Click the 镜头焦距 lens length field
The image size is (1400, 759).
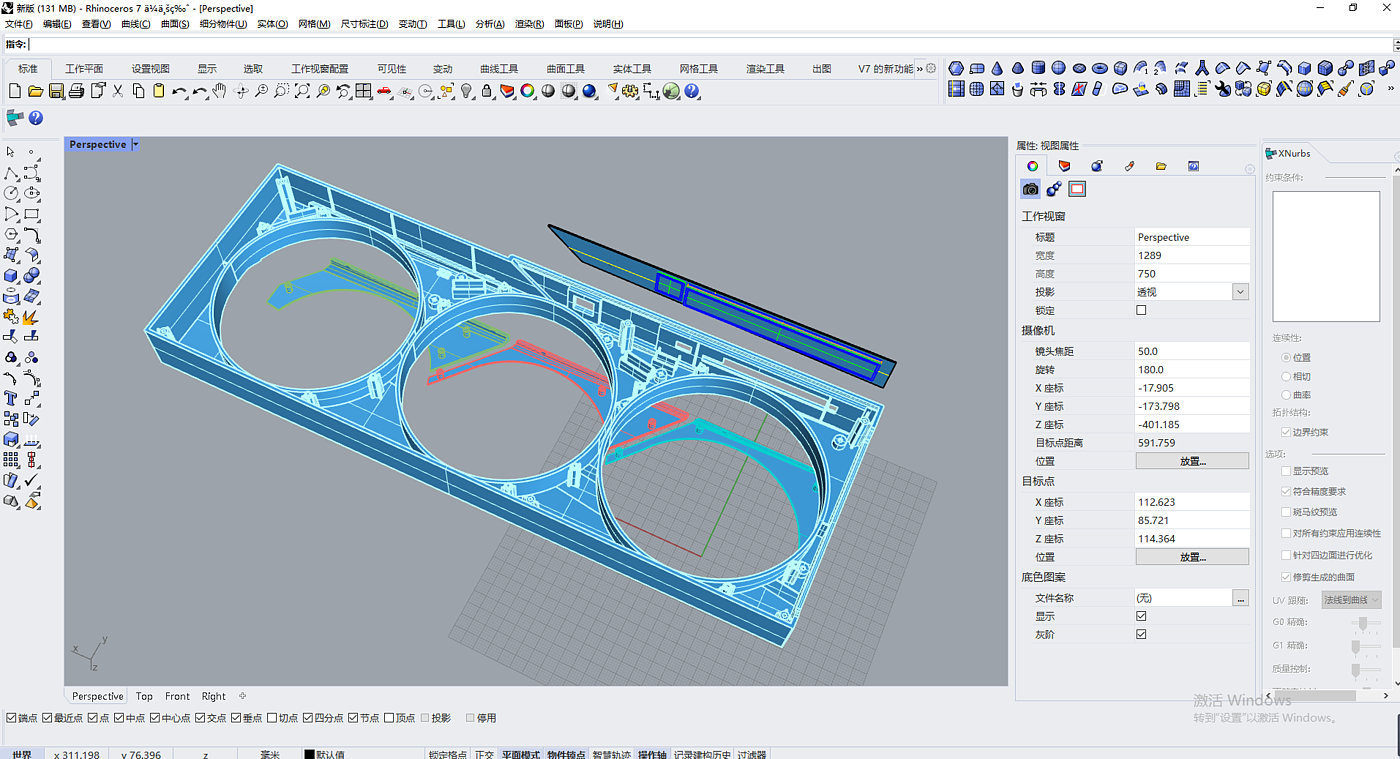1192,351
